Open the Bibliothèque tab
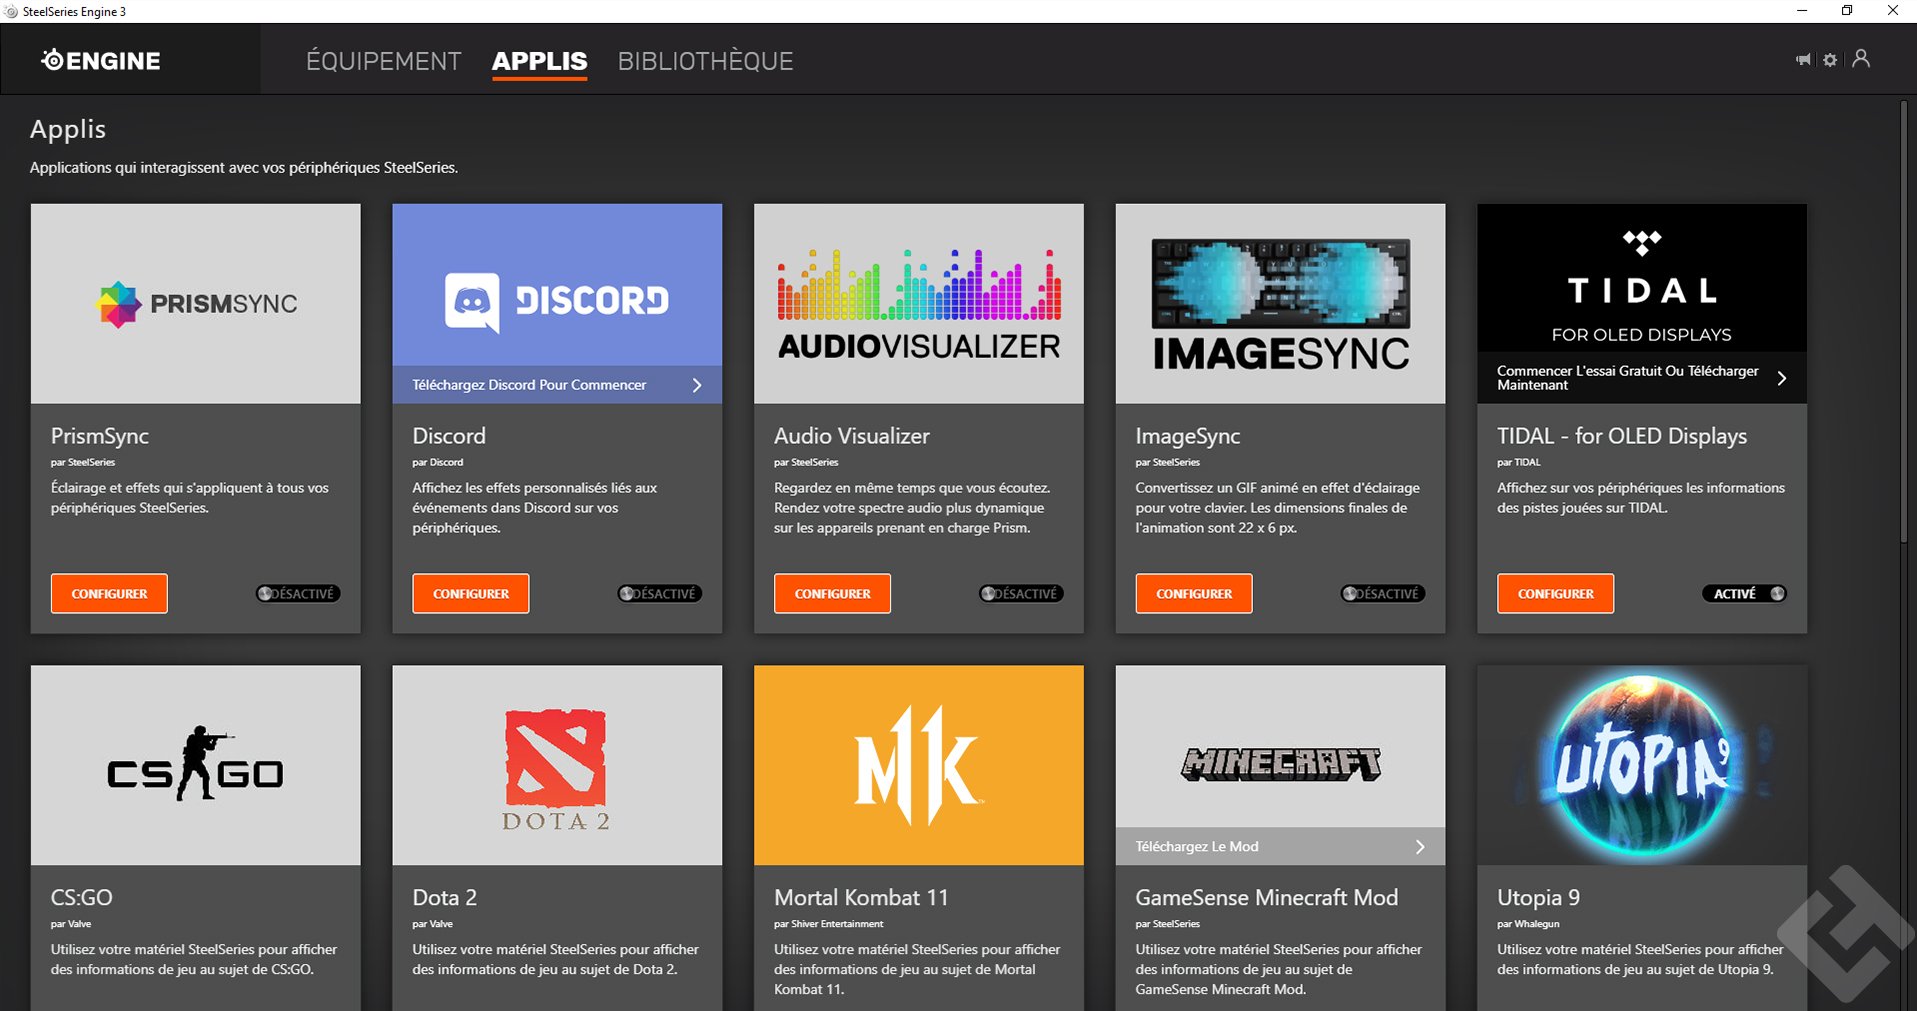Screen dimensions: 1917x1011 pos(706,61)
